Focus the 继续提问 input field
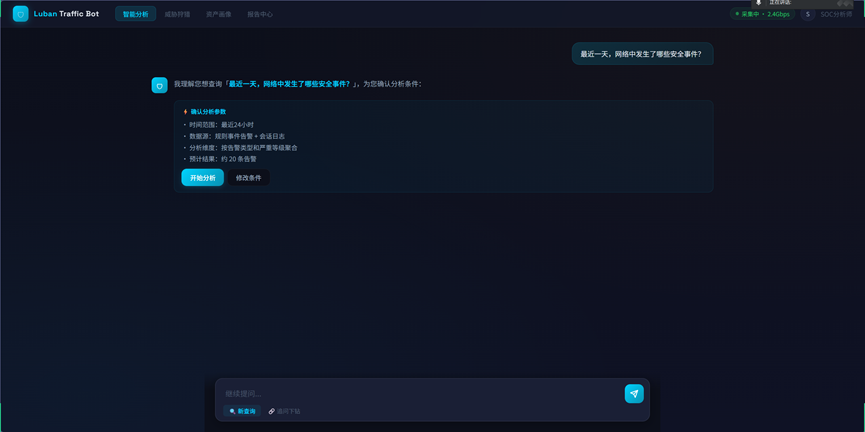The width and height of the screenshot is (865, 432). click(420, 393)
